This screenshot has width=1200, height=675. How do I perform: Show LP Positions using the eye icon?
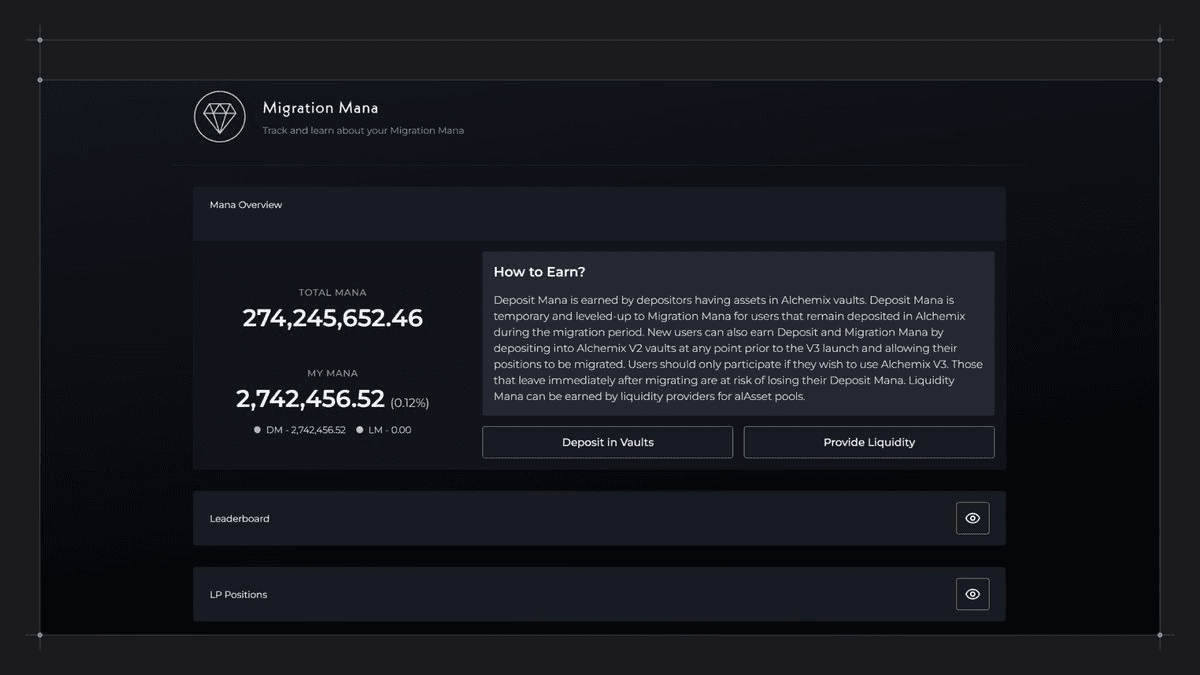(972, 594)
